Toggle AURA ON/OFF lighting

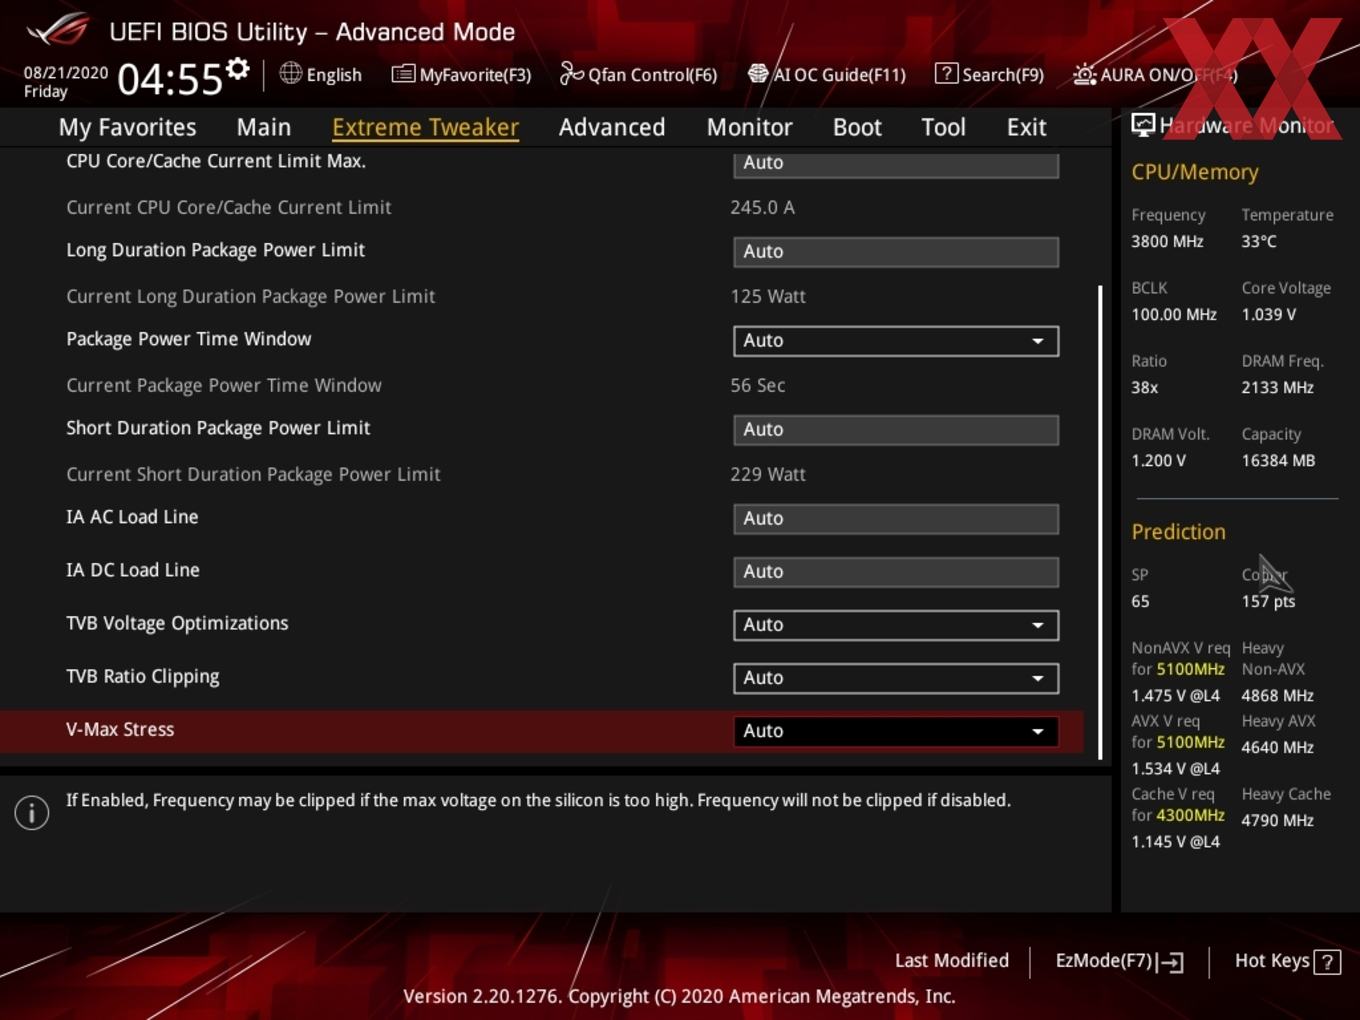coord(1155,75)
